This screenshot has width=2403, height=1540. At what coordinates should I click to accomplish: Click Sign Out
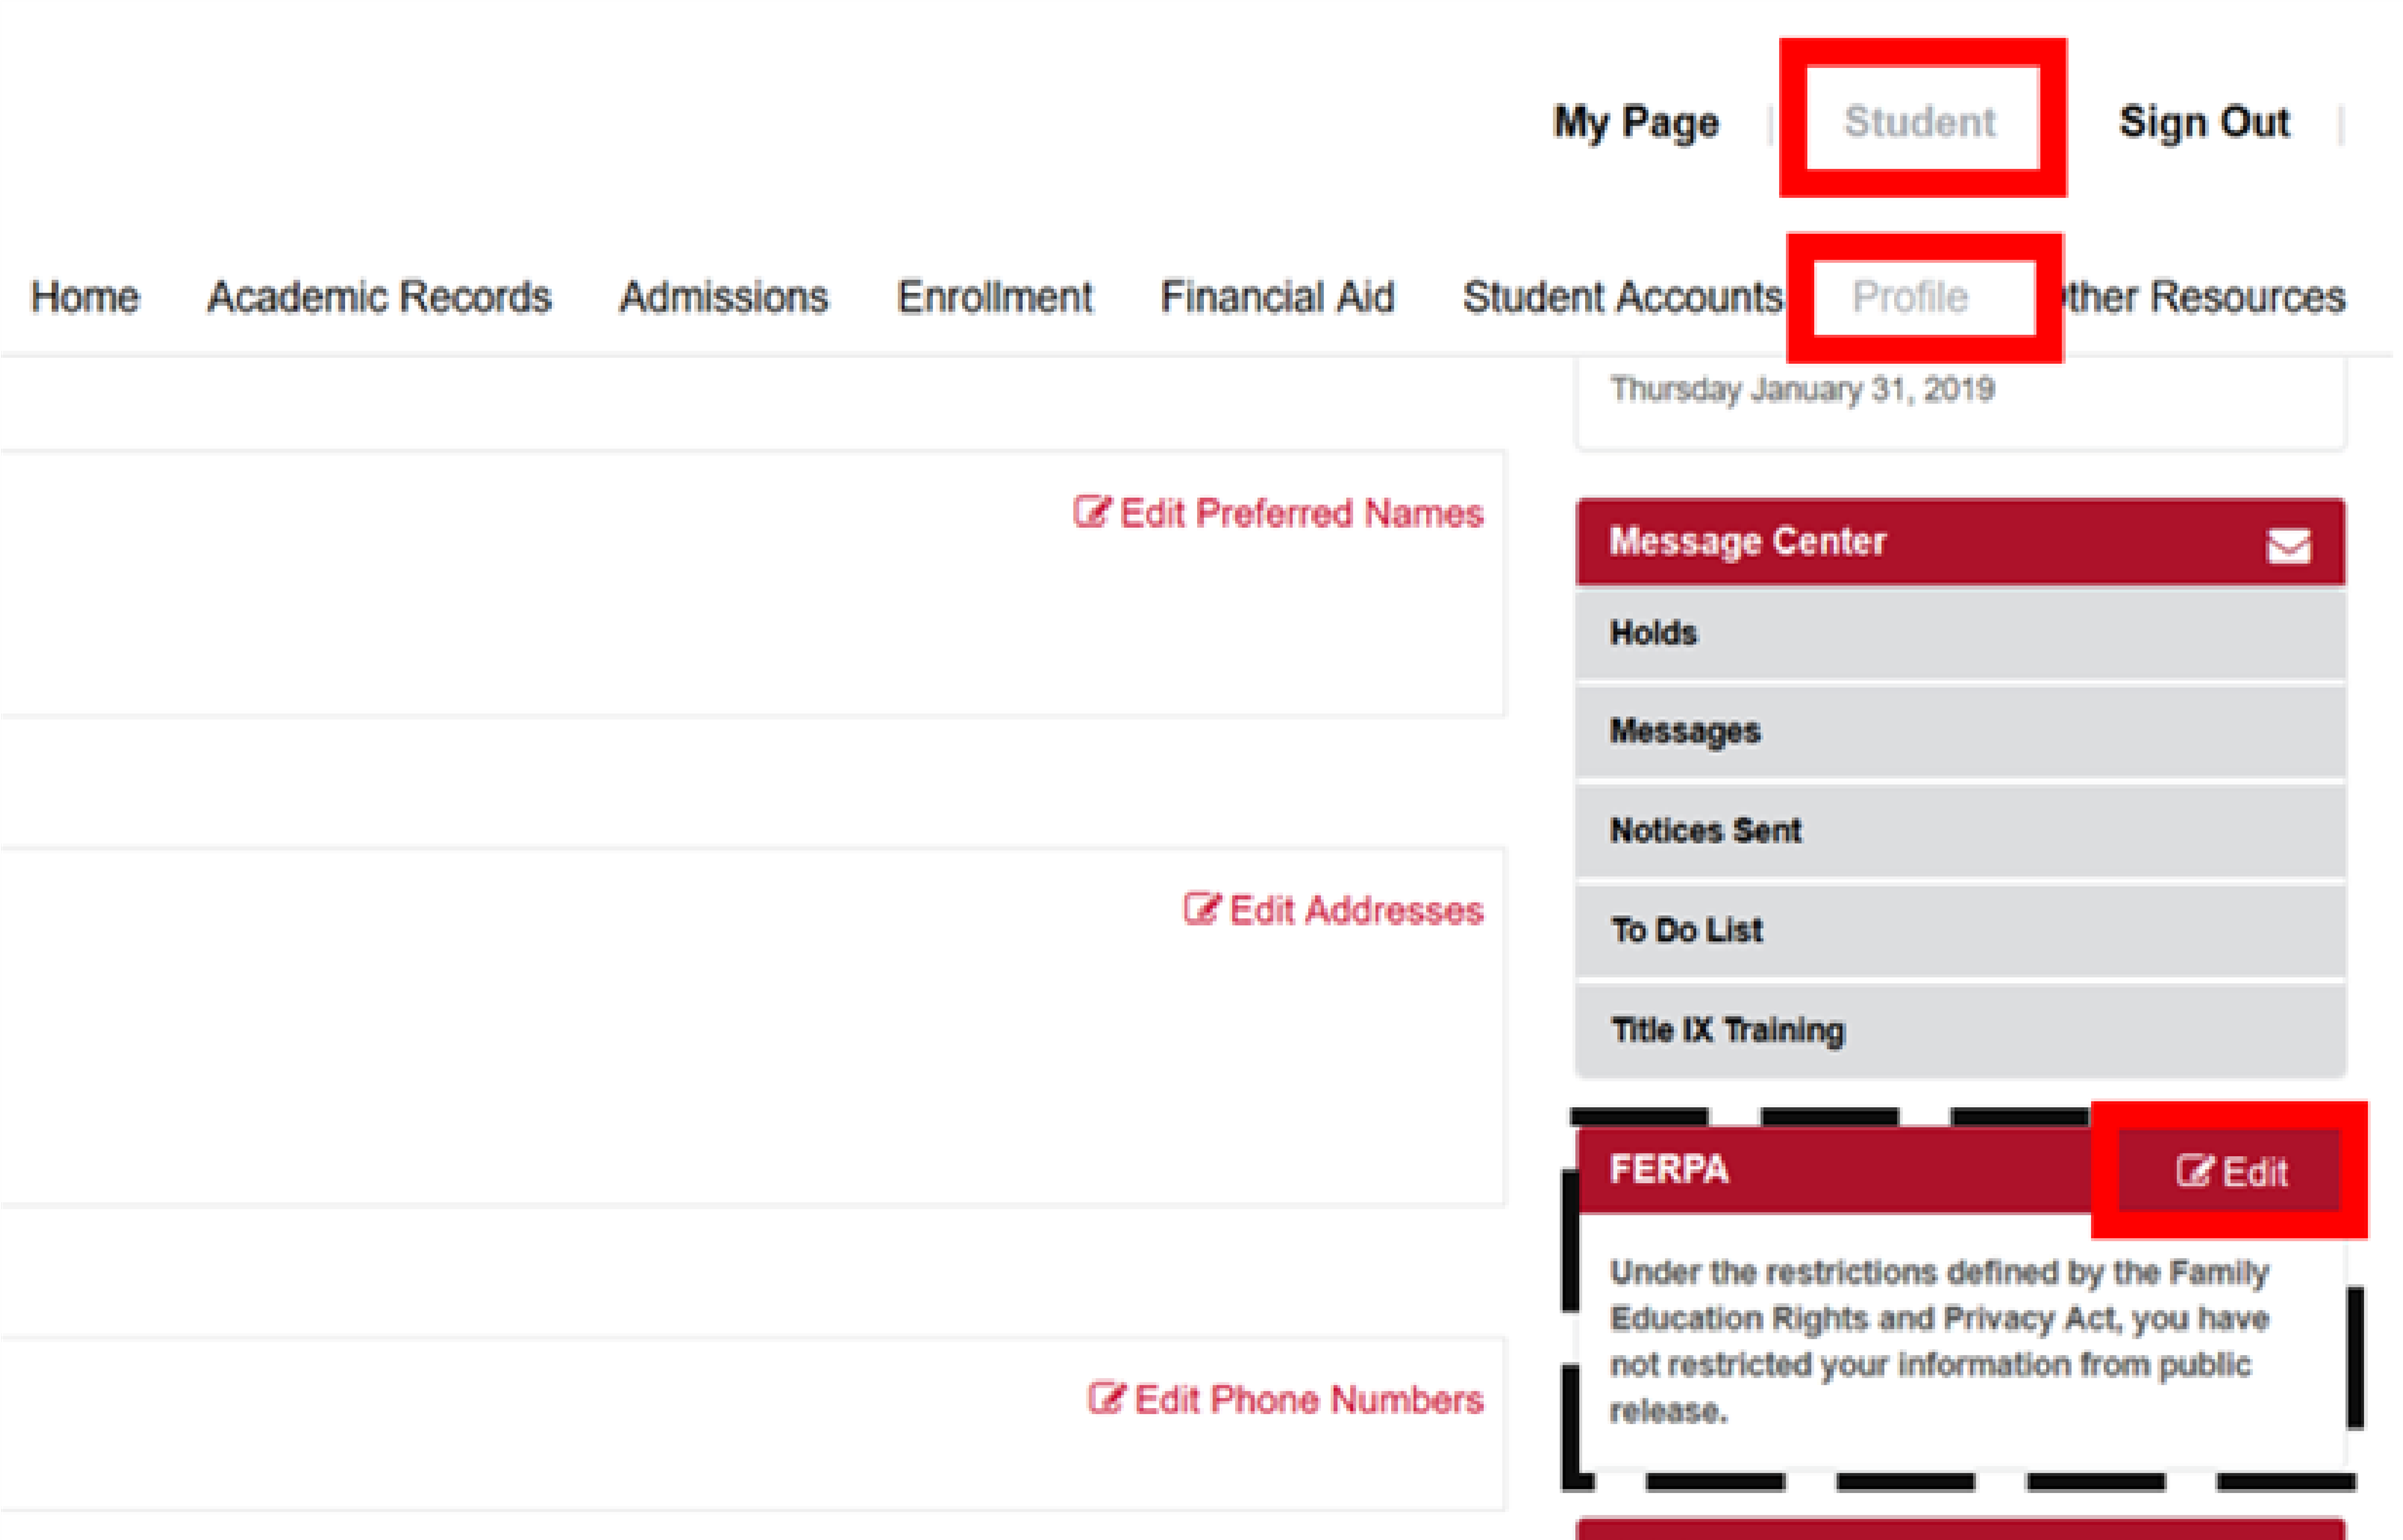click(2205, 122)
